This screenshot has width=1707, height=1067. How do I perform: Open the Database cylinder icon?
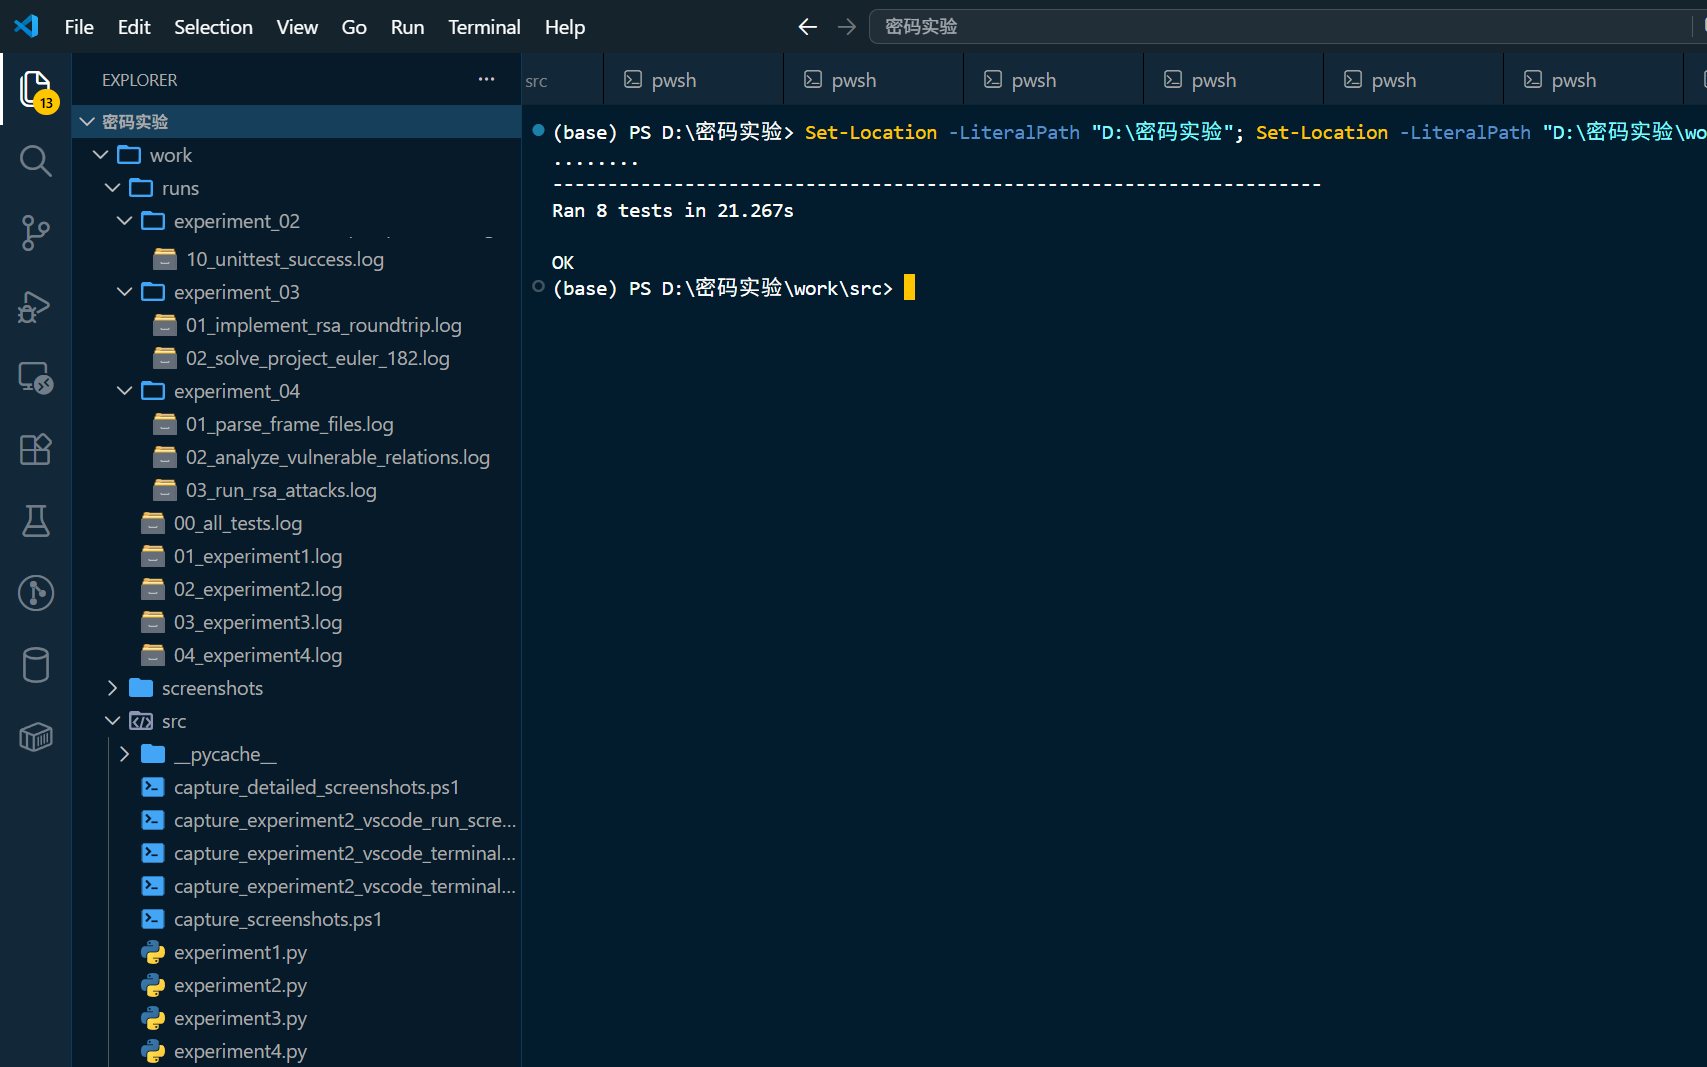36,665
